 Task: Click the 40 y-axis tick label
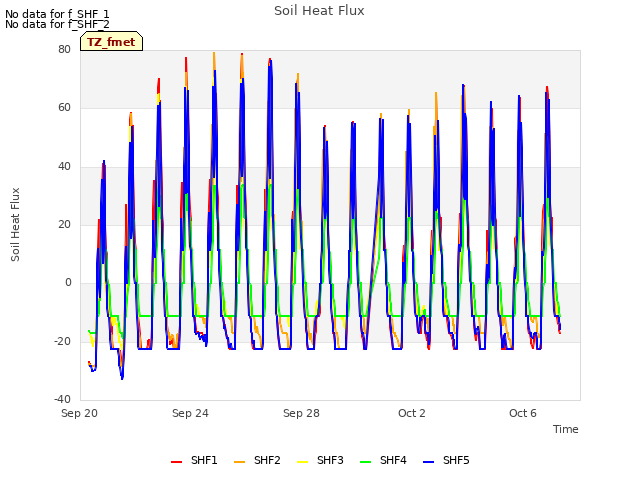pos(64,167)
